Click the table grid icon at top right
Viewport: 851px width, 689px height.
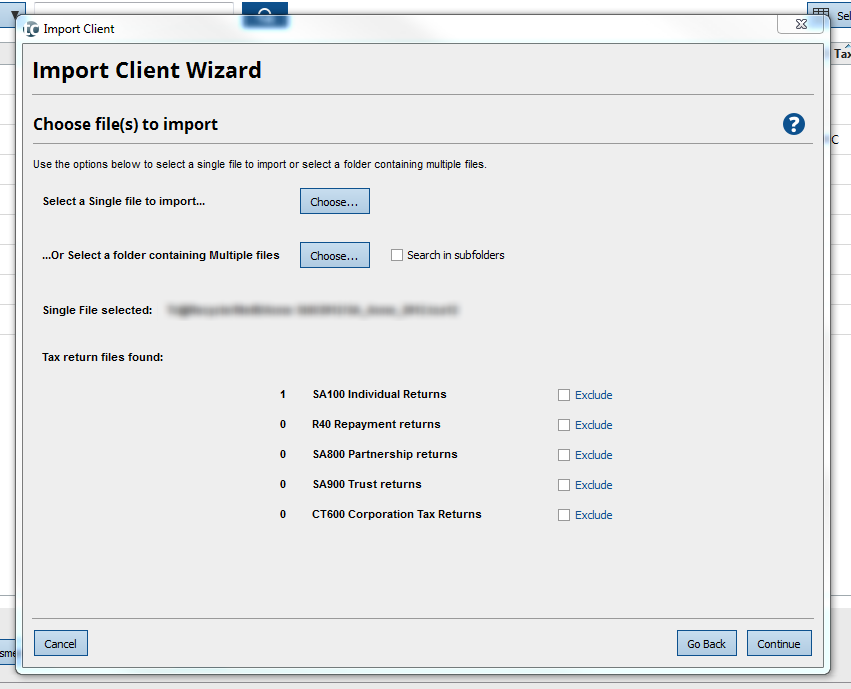click(x=820, y=14)
